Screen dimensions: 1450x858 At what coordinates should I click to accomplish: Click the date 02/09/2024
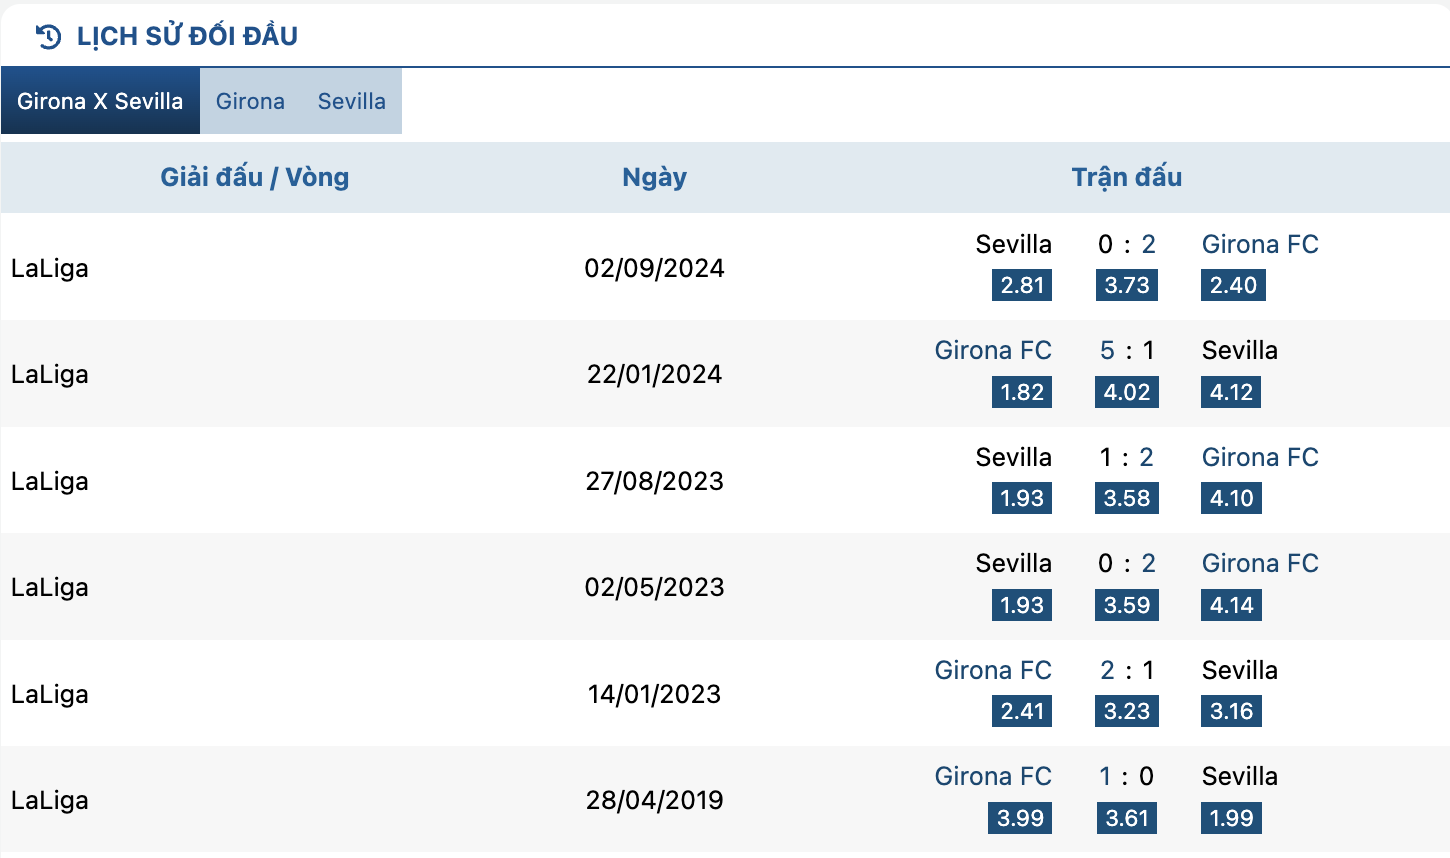pos(654,268)
